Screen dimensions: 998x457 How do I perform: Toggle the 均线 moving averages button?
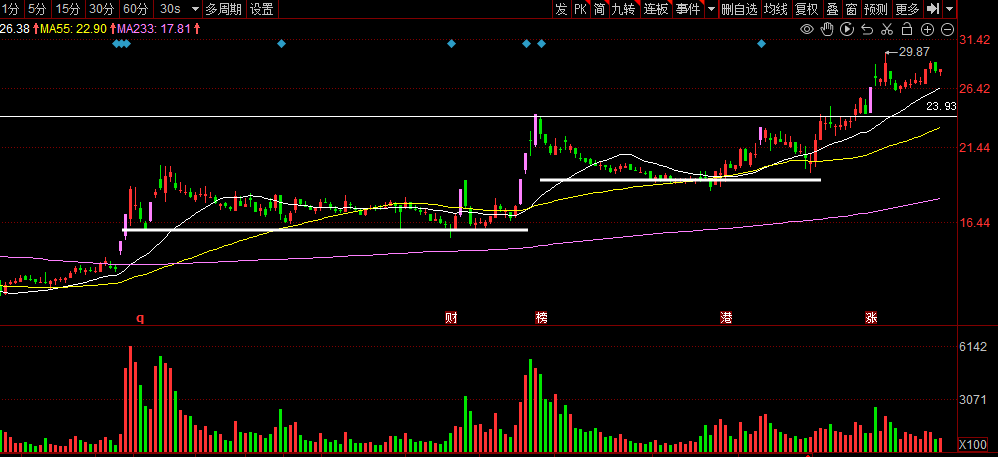[x=776, y=9]
